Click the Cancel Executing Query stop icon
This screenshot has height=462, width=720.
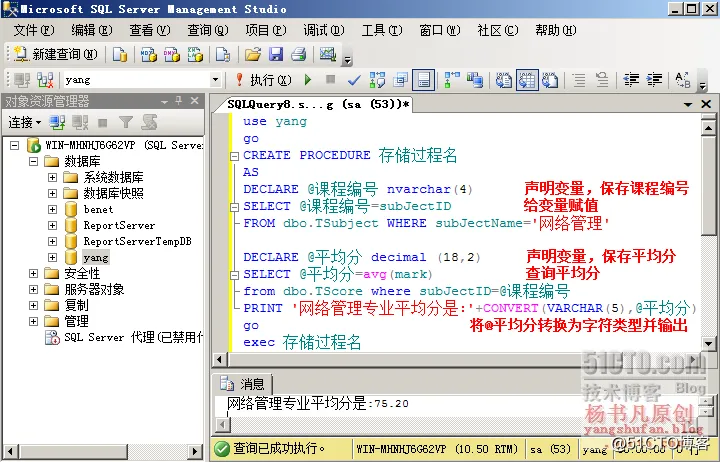330,79
